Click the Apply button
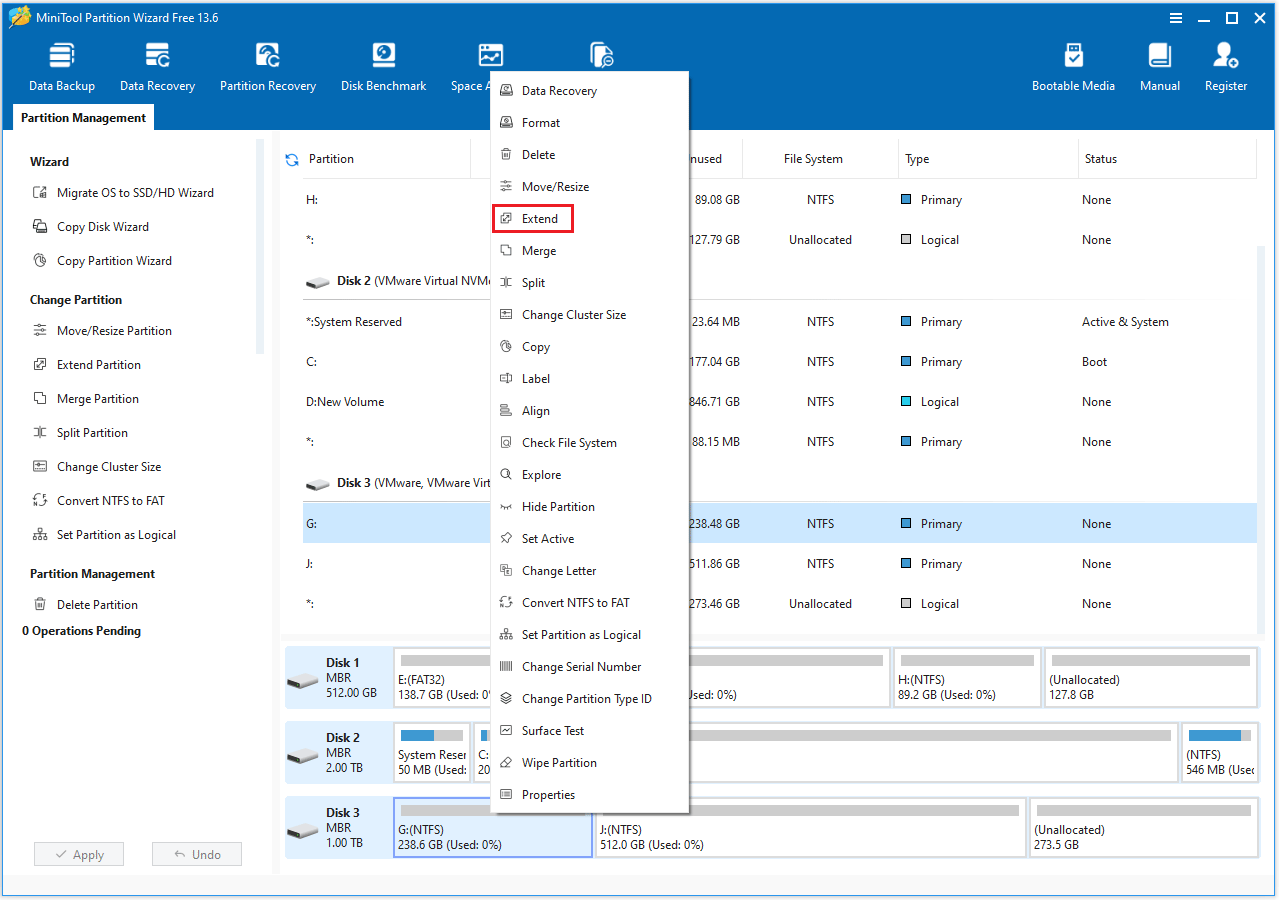 (78, 854)
